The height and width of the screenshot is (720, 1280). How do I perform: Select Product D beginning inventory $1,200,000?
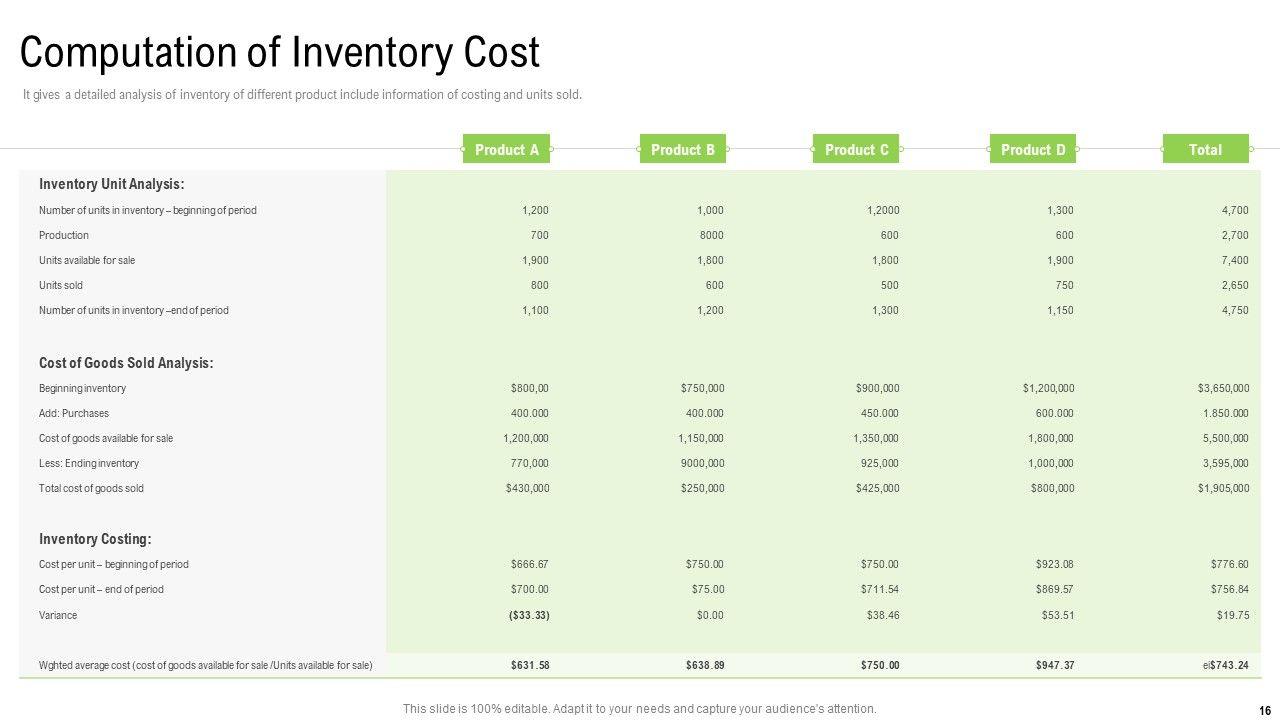pos(1048,388)
